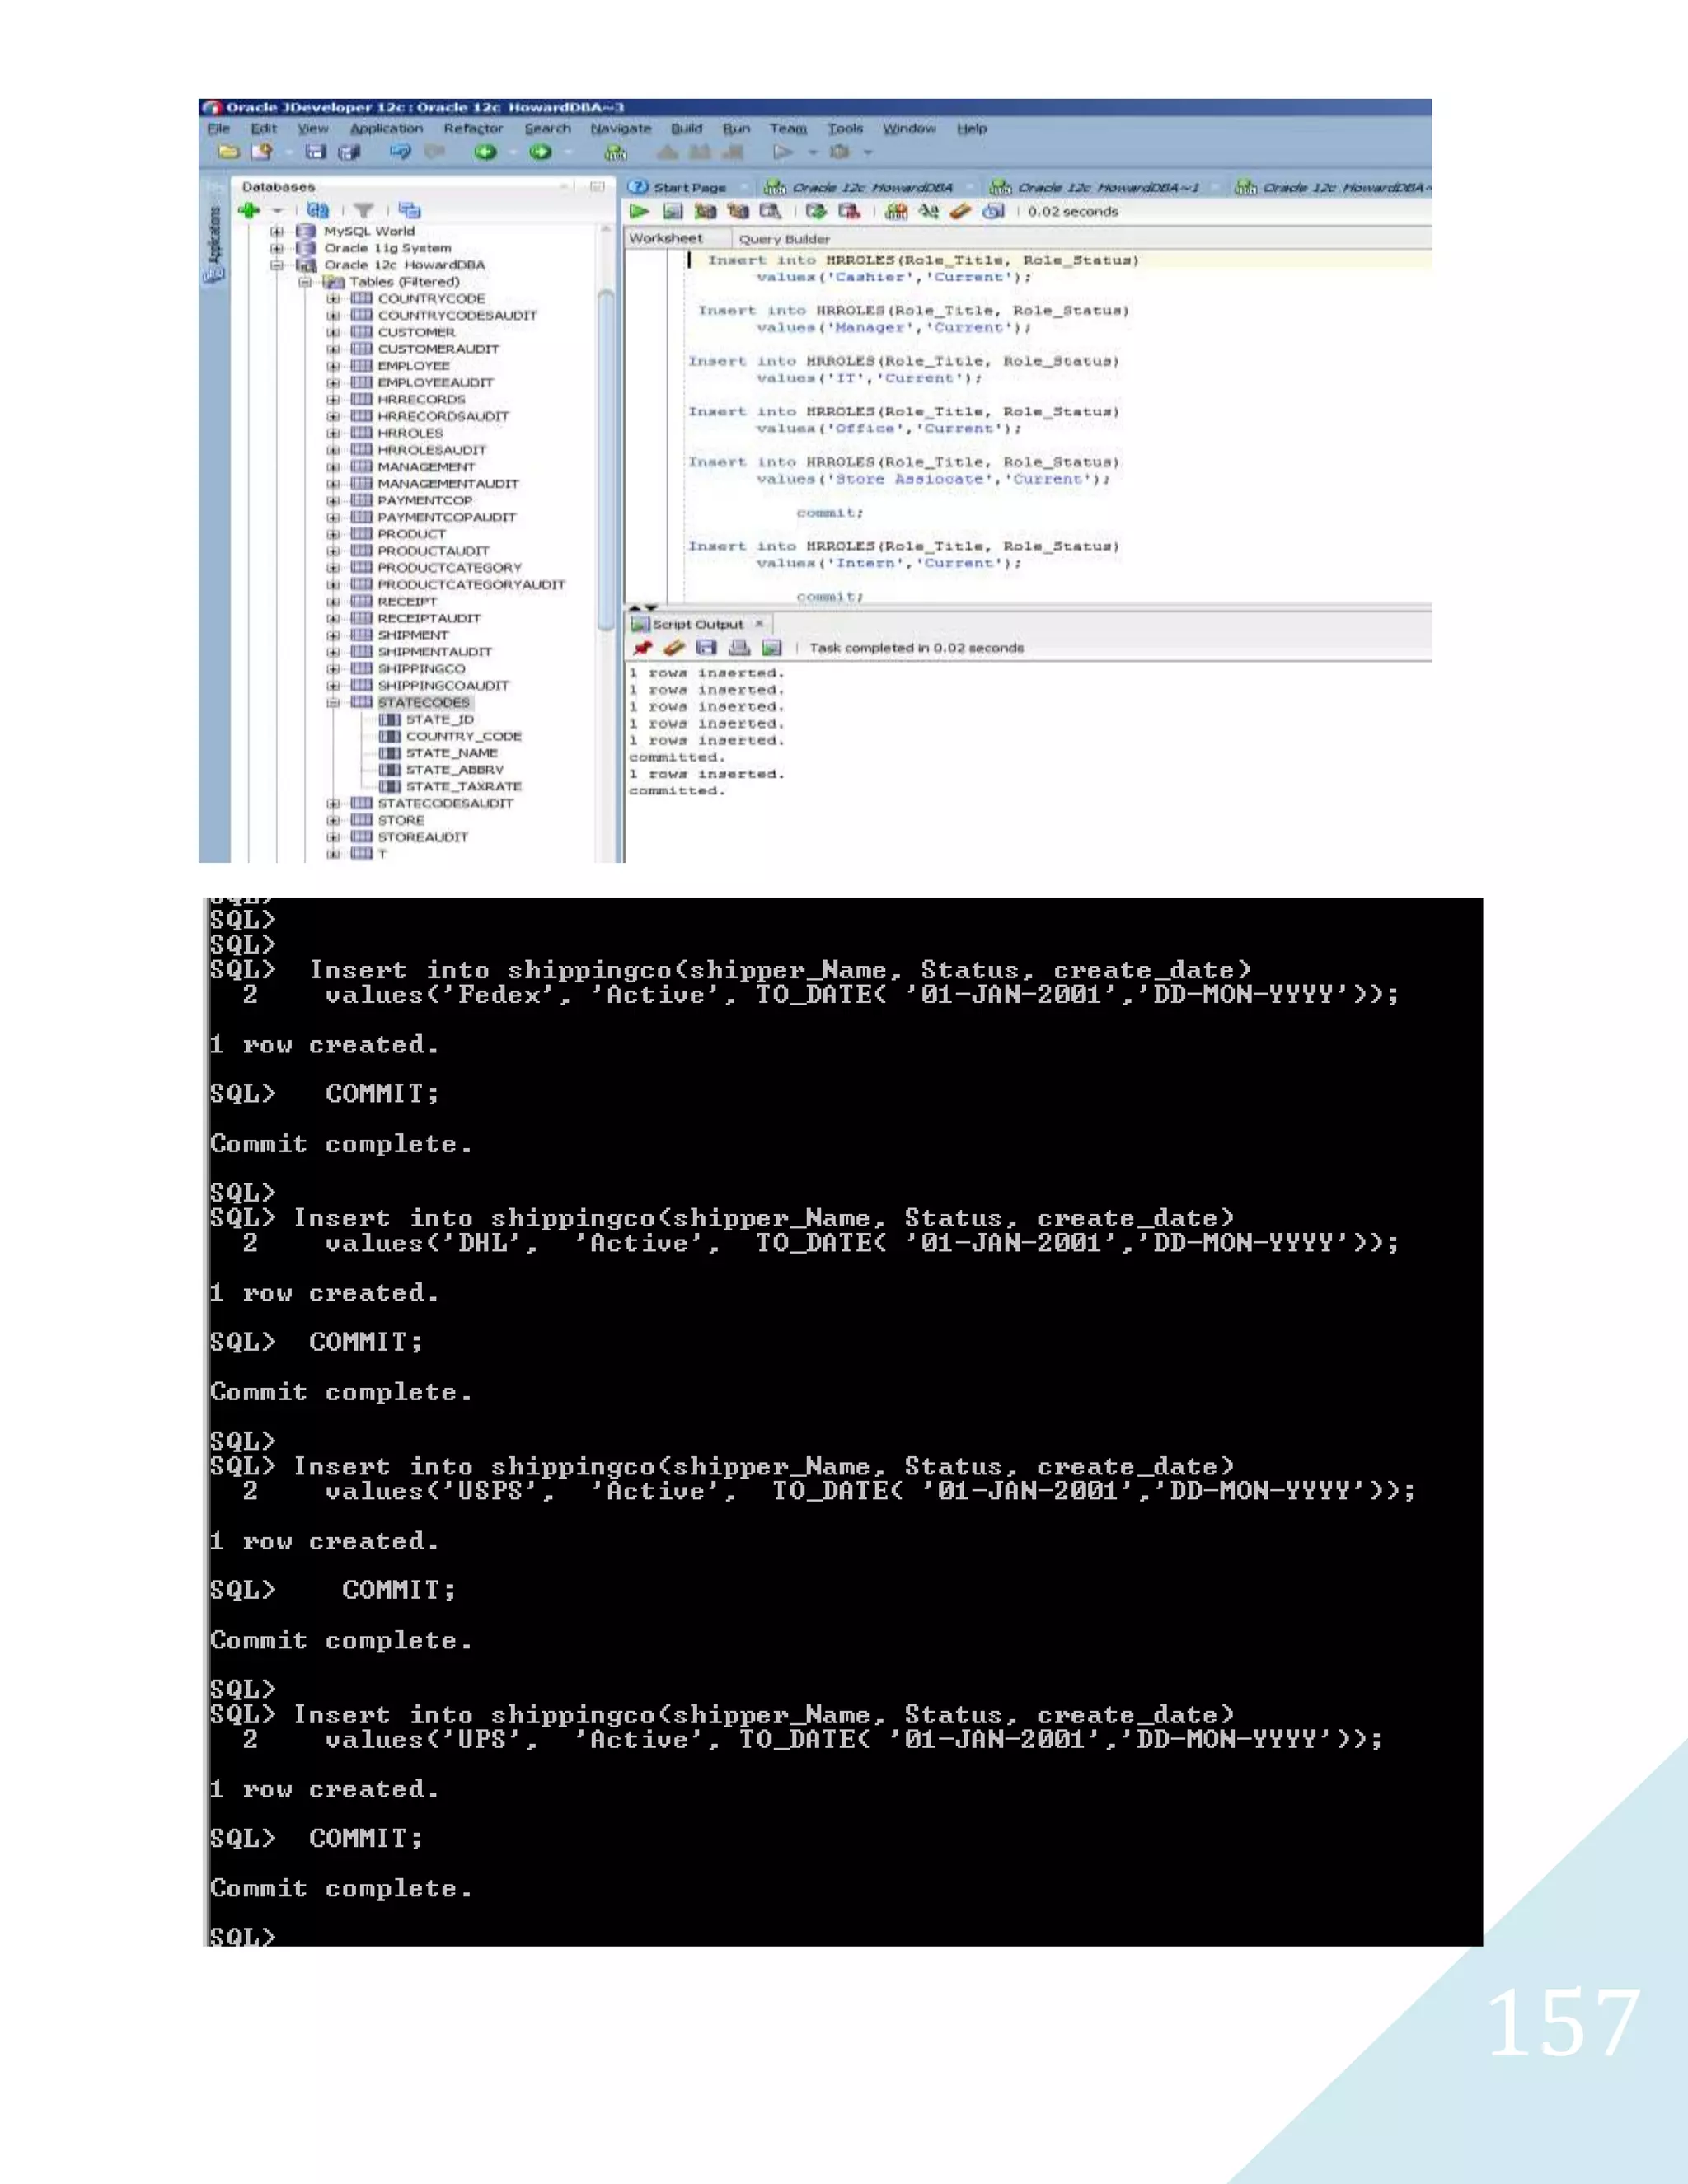This screenshot has height=2184, width=1688.
Task: Click the green Back navigation arrow
Action: pos(486,152)
